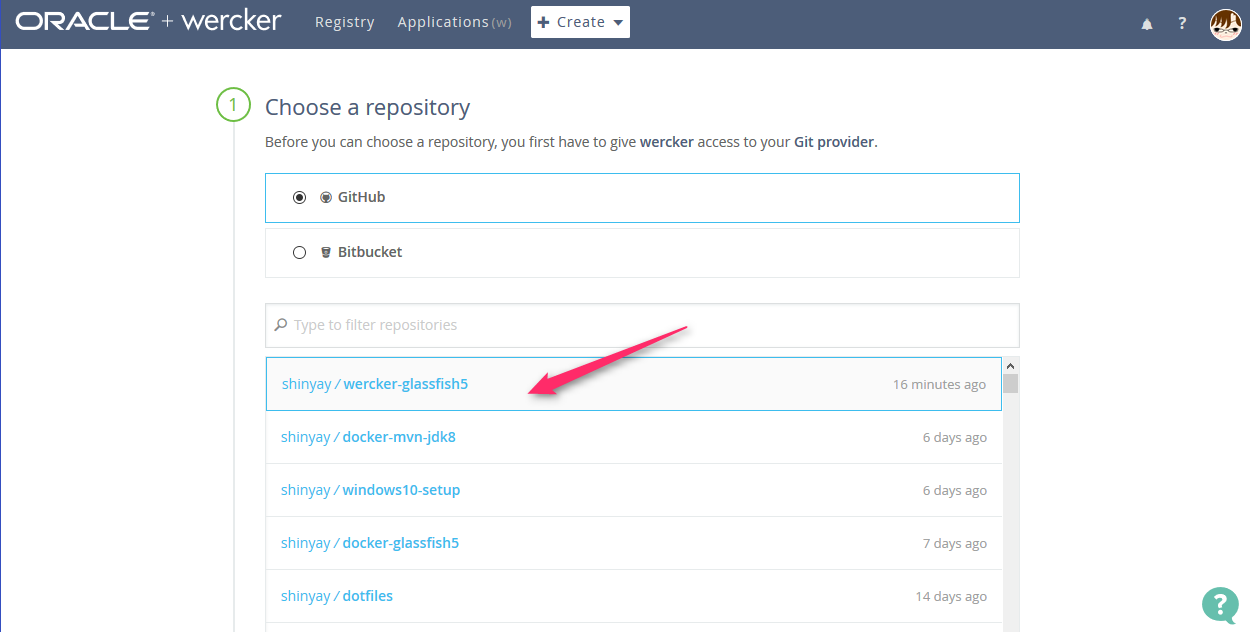Click the Bitbucket bucket icon
1250x632 pixels.
[325, 253]
